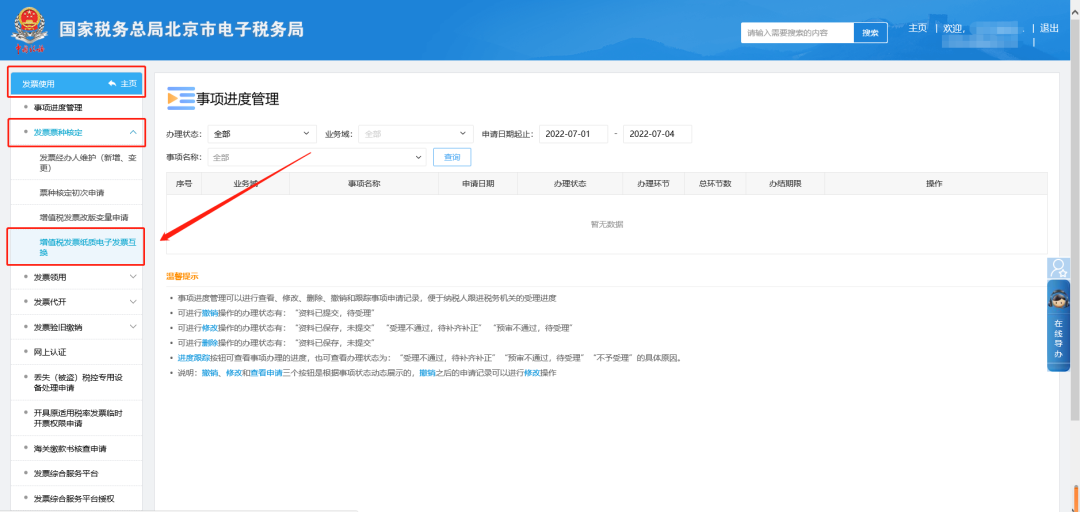
Task: Expand the 发票领用 menu section
Action: [x=133, y=277]
